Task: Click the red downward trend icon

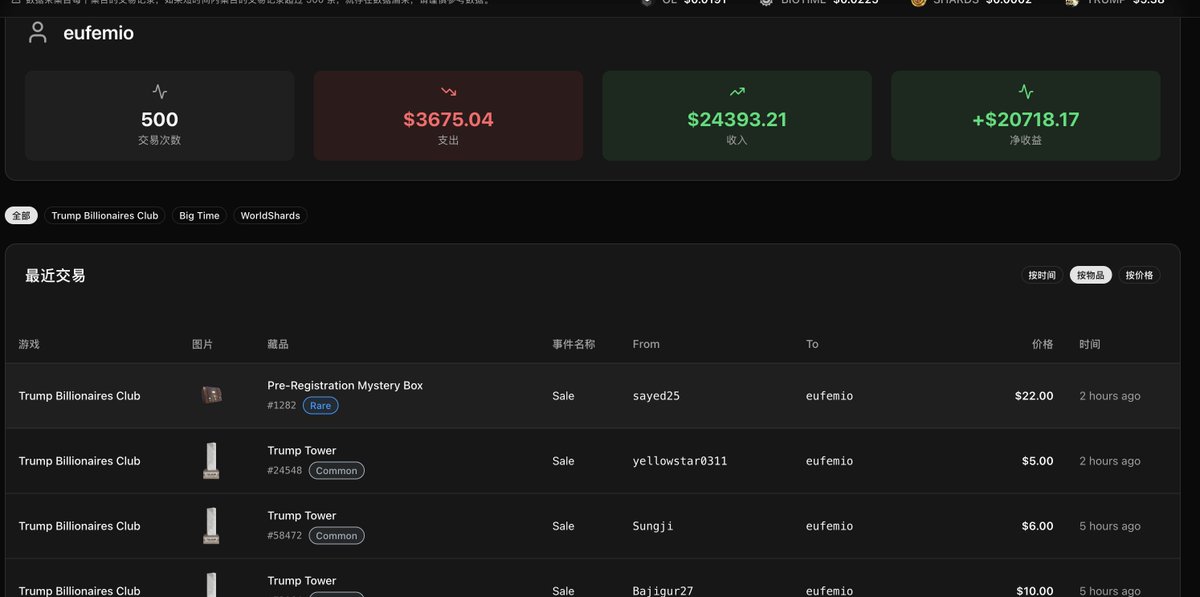Action: 448,92
